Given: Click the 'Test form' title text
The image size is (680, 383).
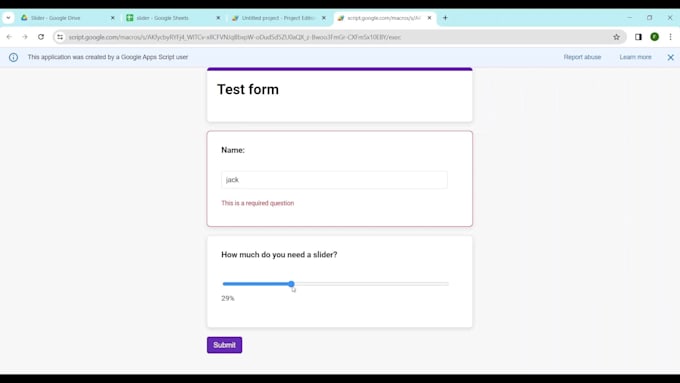Looking at the screenshot, I should coord(248,89).
